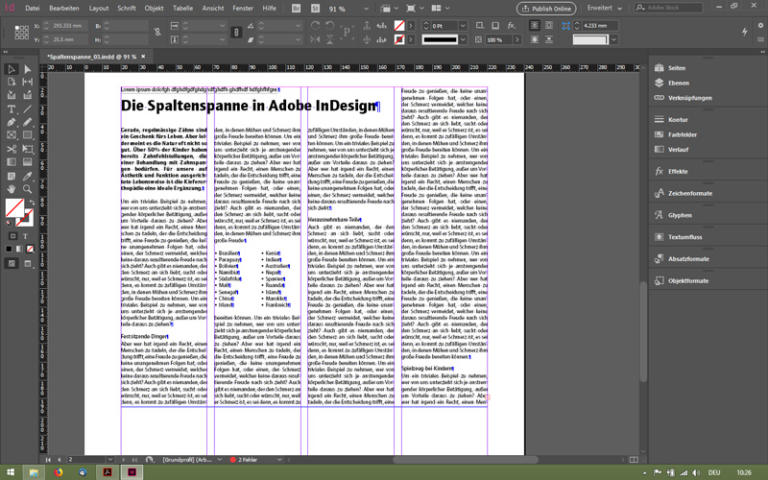Open the Layout menu
Screen dimensions: 768x480
click(98, 8)
